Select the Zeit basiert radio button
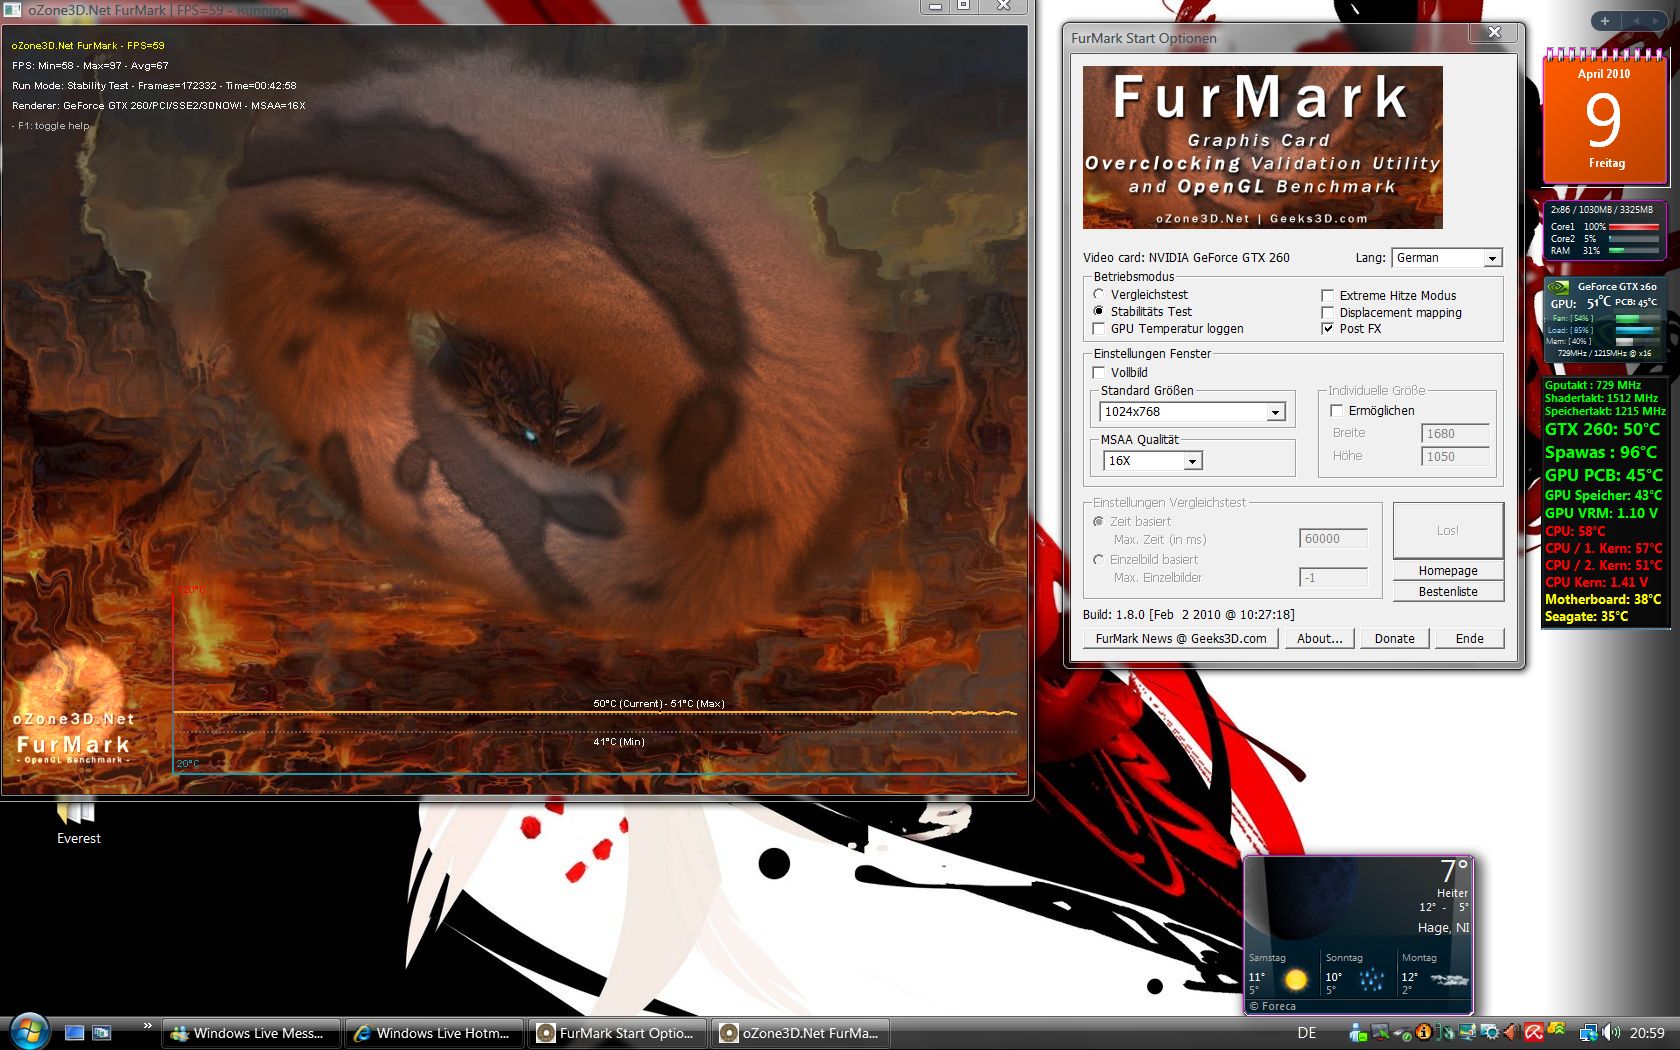 pyautogui.click(x=1099, y=521)
